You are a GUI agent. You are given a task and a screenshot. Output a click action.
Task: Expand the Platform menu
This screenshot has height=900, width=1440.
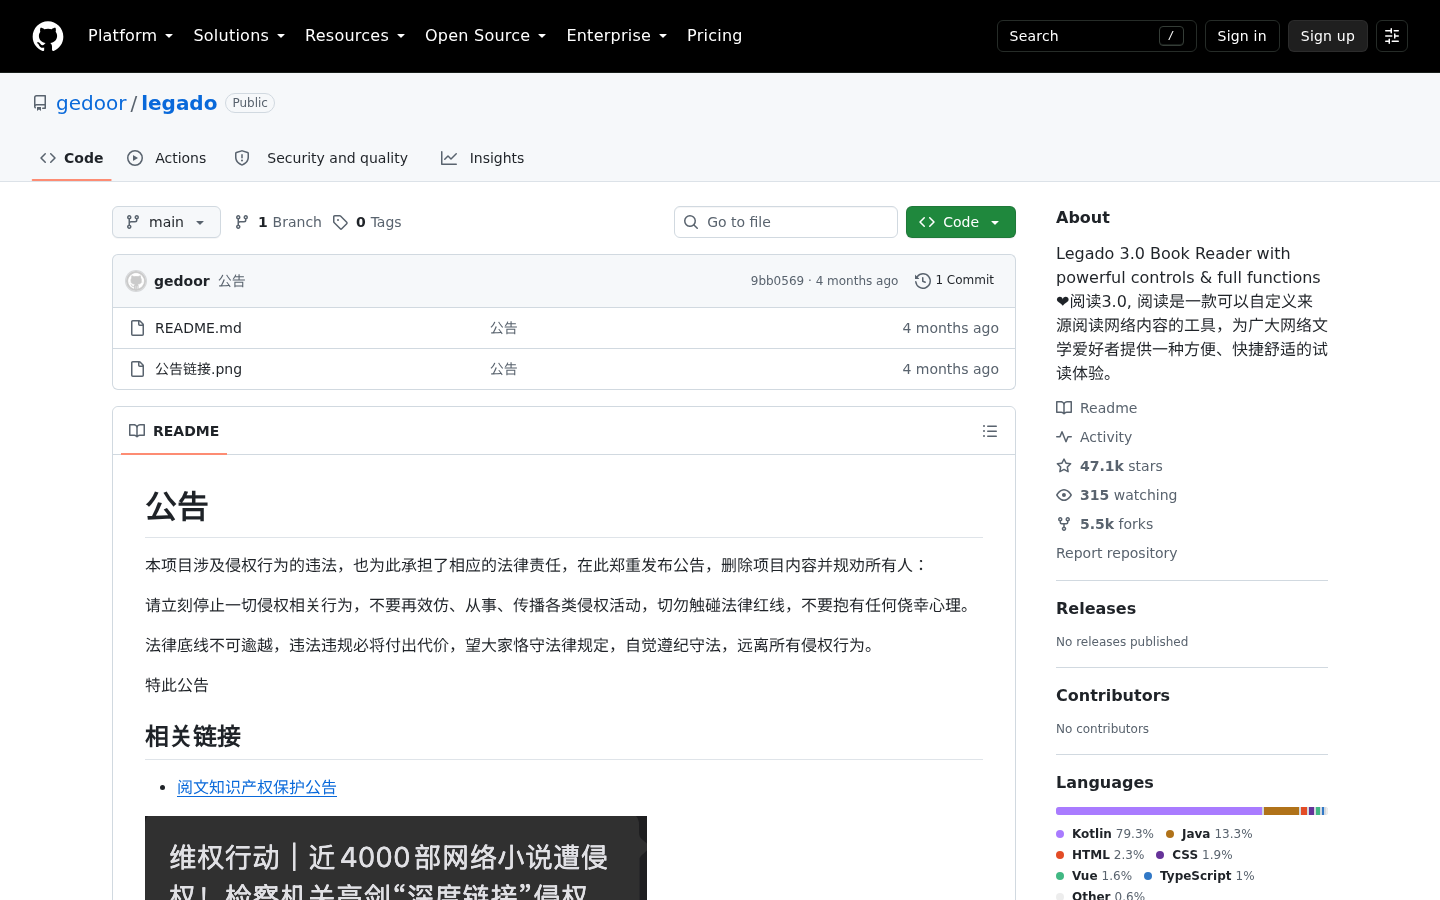(x=130, y=36)
